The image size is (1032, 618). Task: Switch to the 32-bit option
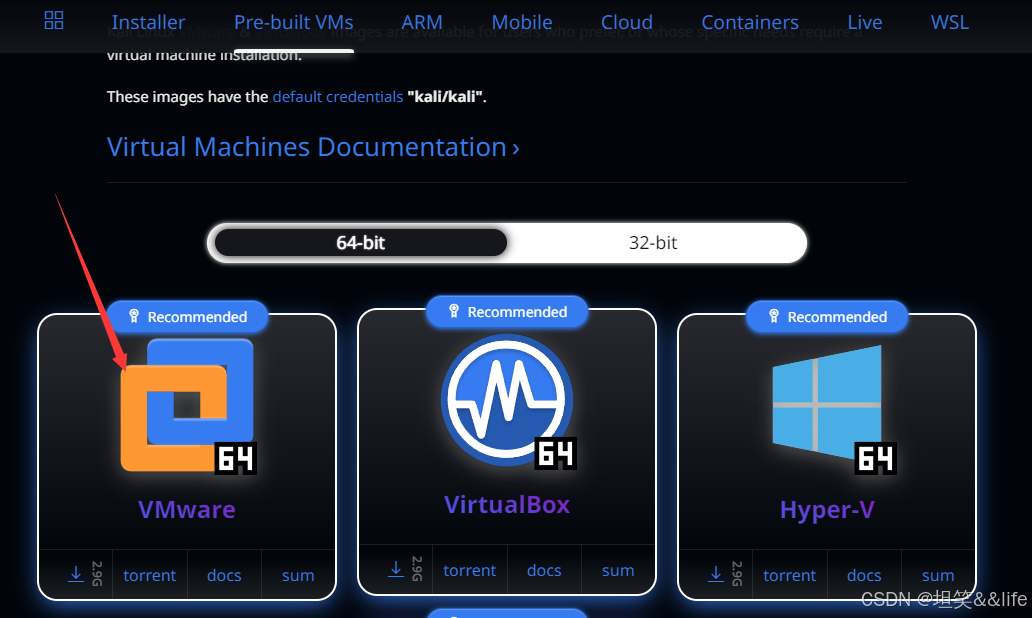click(x=653, y=243)
